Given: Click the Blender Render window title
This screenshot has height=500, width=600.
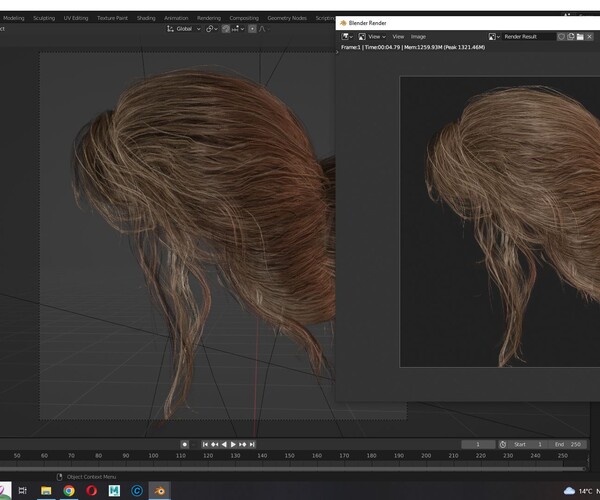Looking at the screenshot, I should pyautogui.click(x=367, y=23).
